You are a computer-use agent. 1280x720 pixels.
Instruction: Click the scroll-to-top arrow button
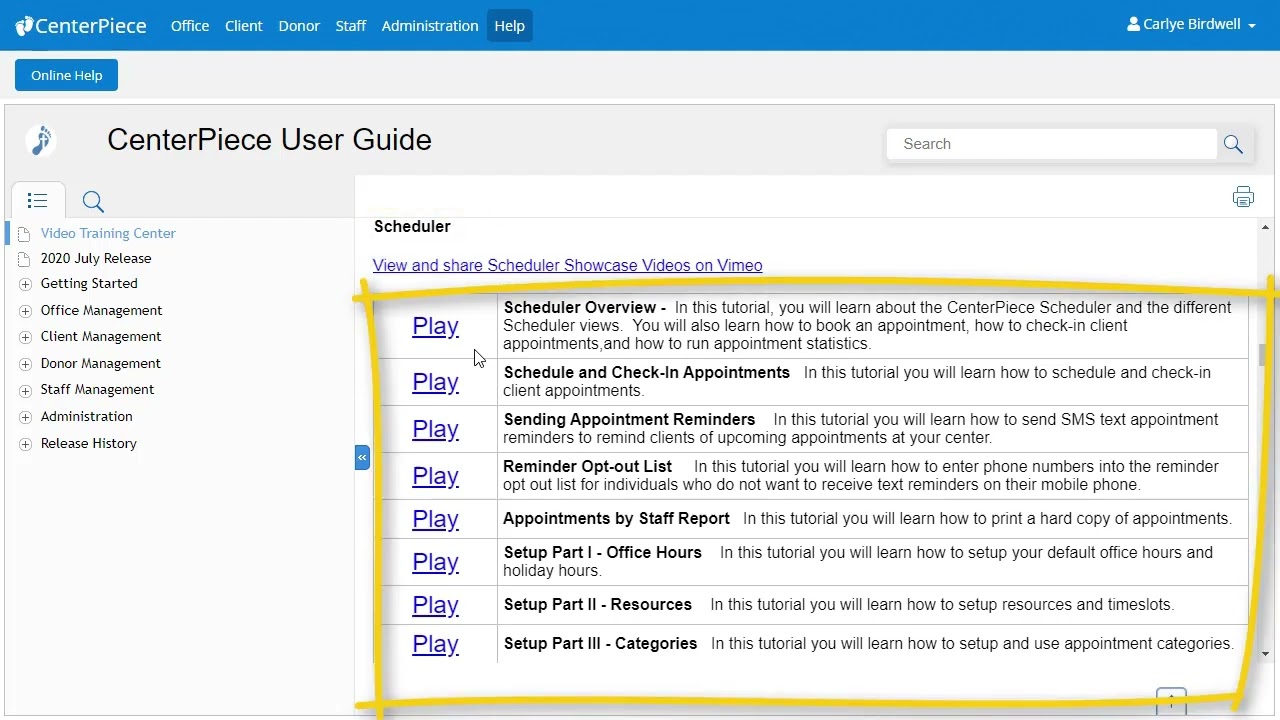pos(1171,700)
